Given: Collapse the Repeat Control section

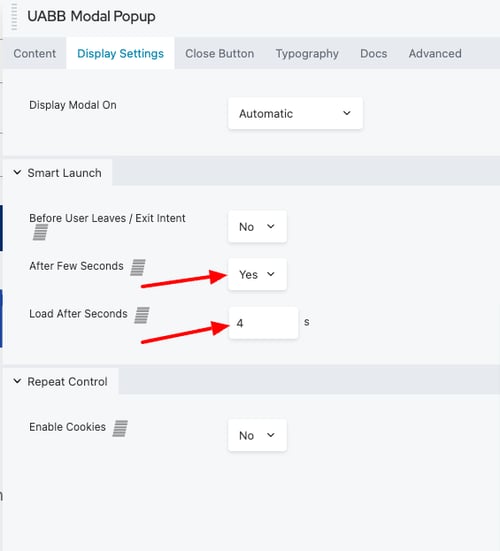Looking at the screenshot, I should 17,381.
